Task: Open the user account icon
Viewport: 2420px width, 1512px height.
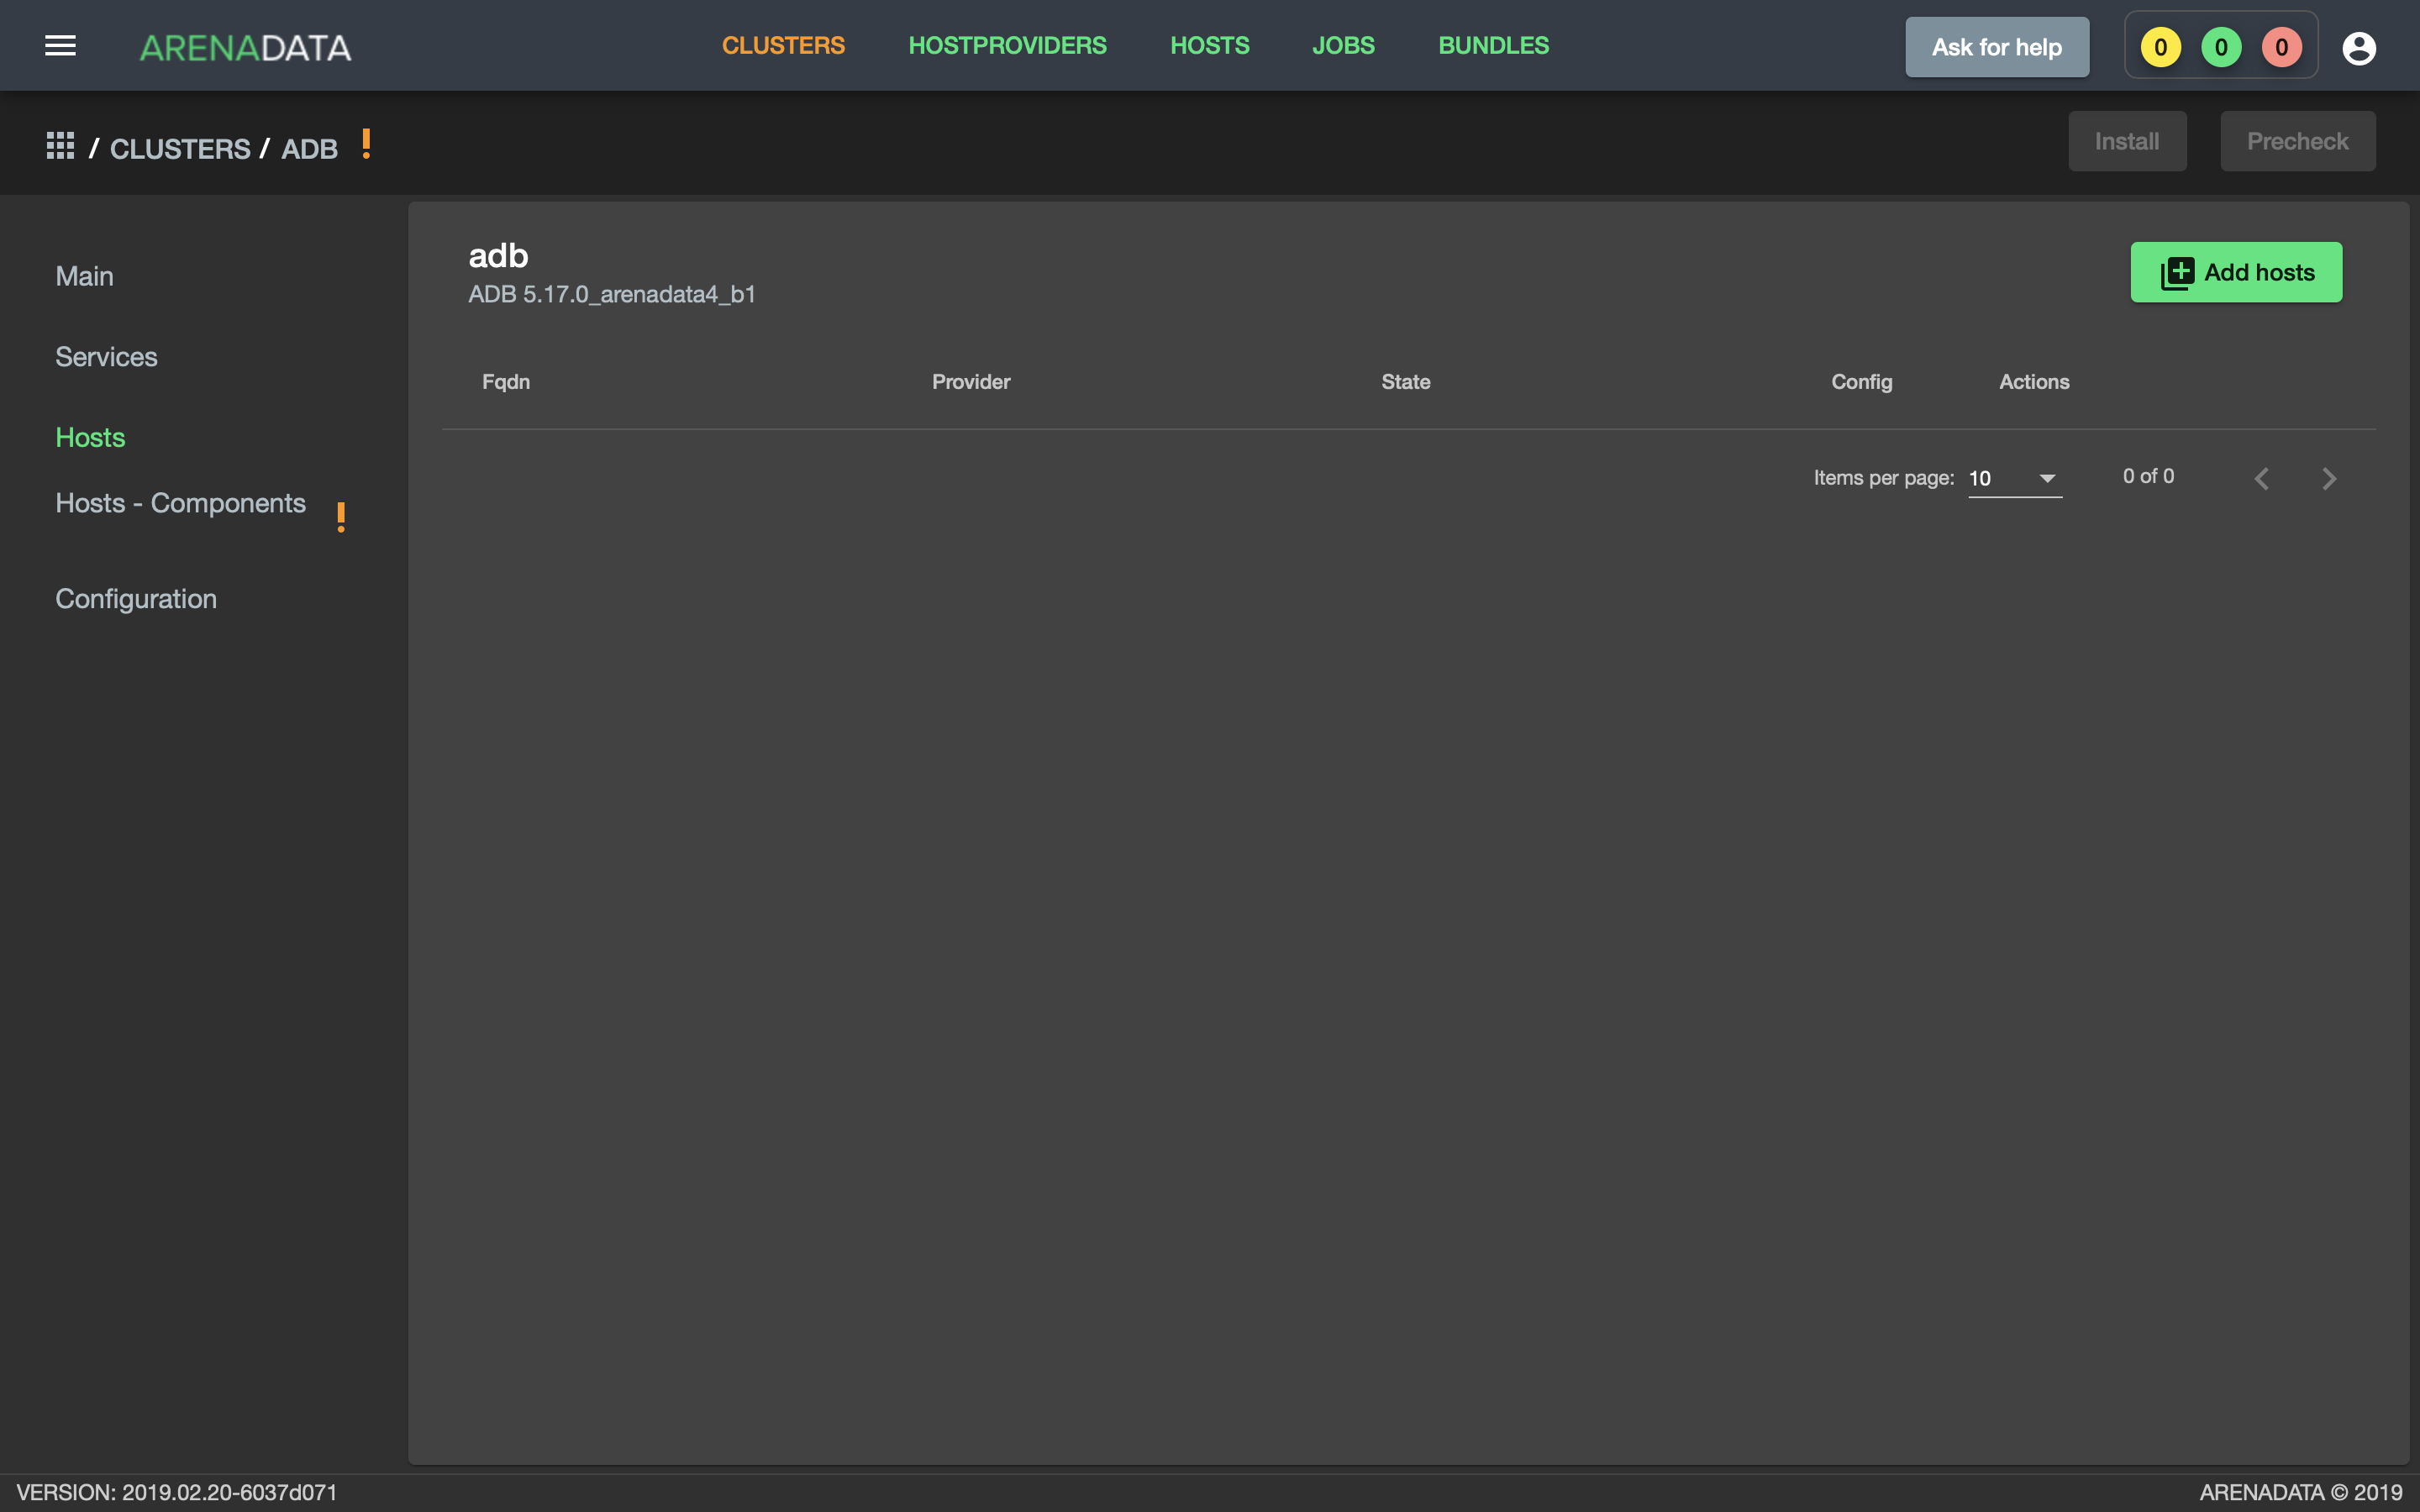Action: pyautogui.click(x=2358, y=47)
